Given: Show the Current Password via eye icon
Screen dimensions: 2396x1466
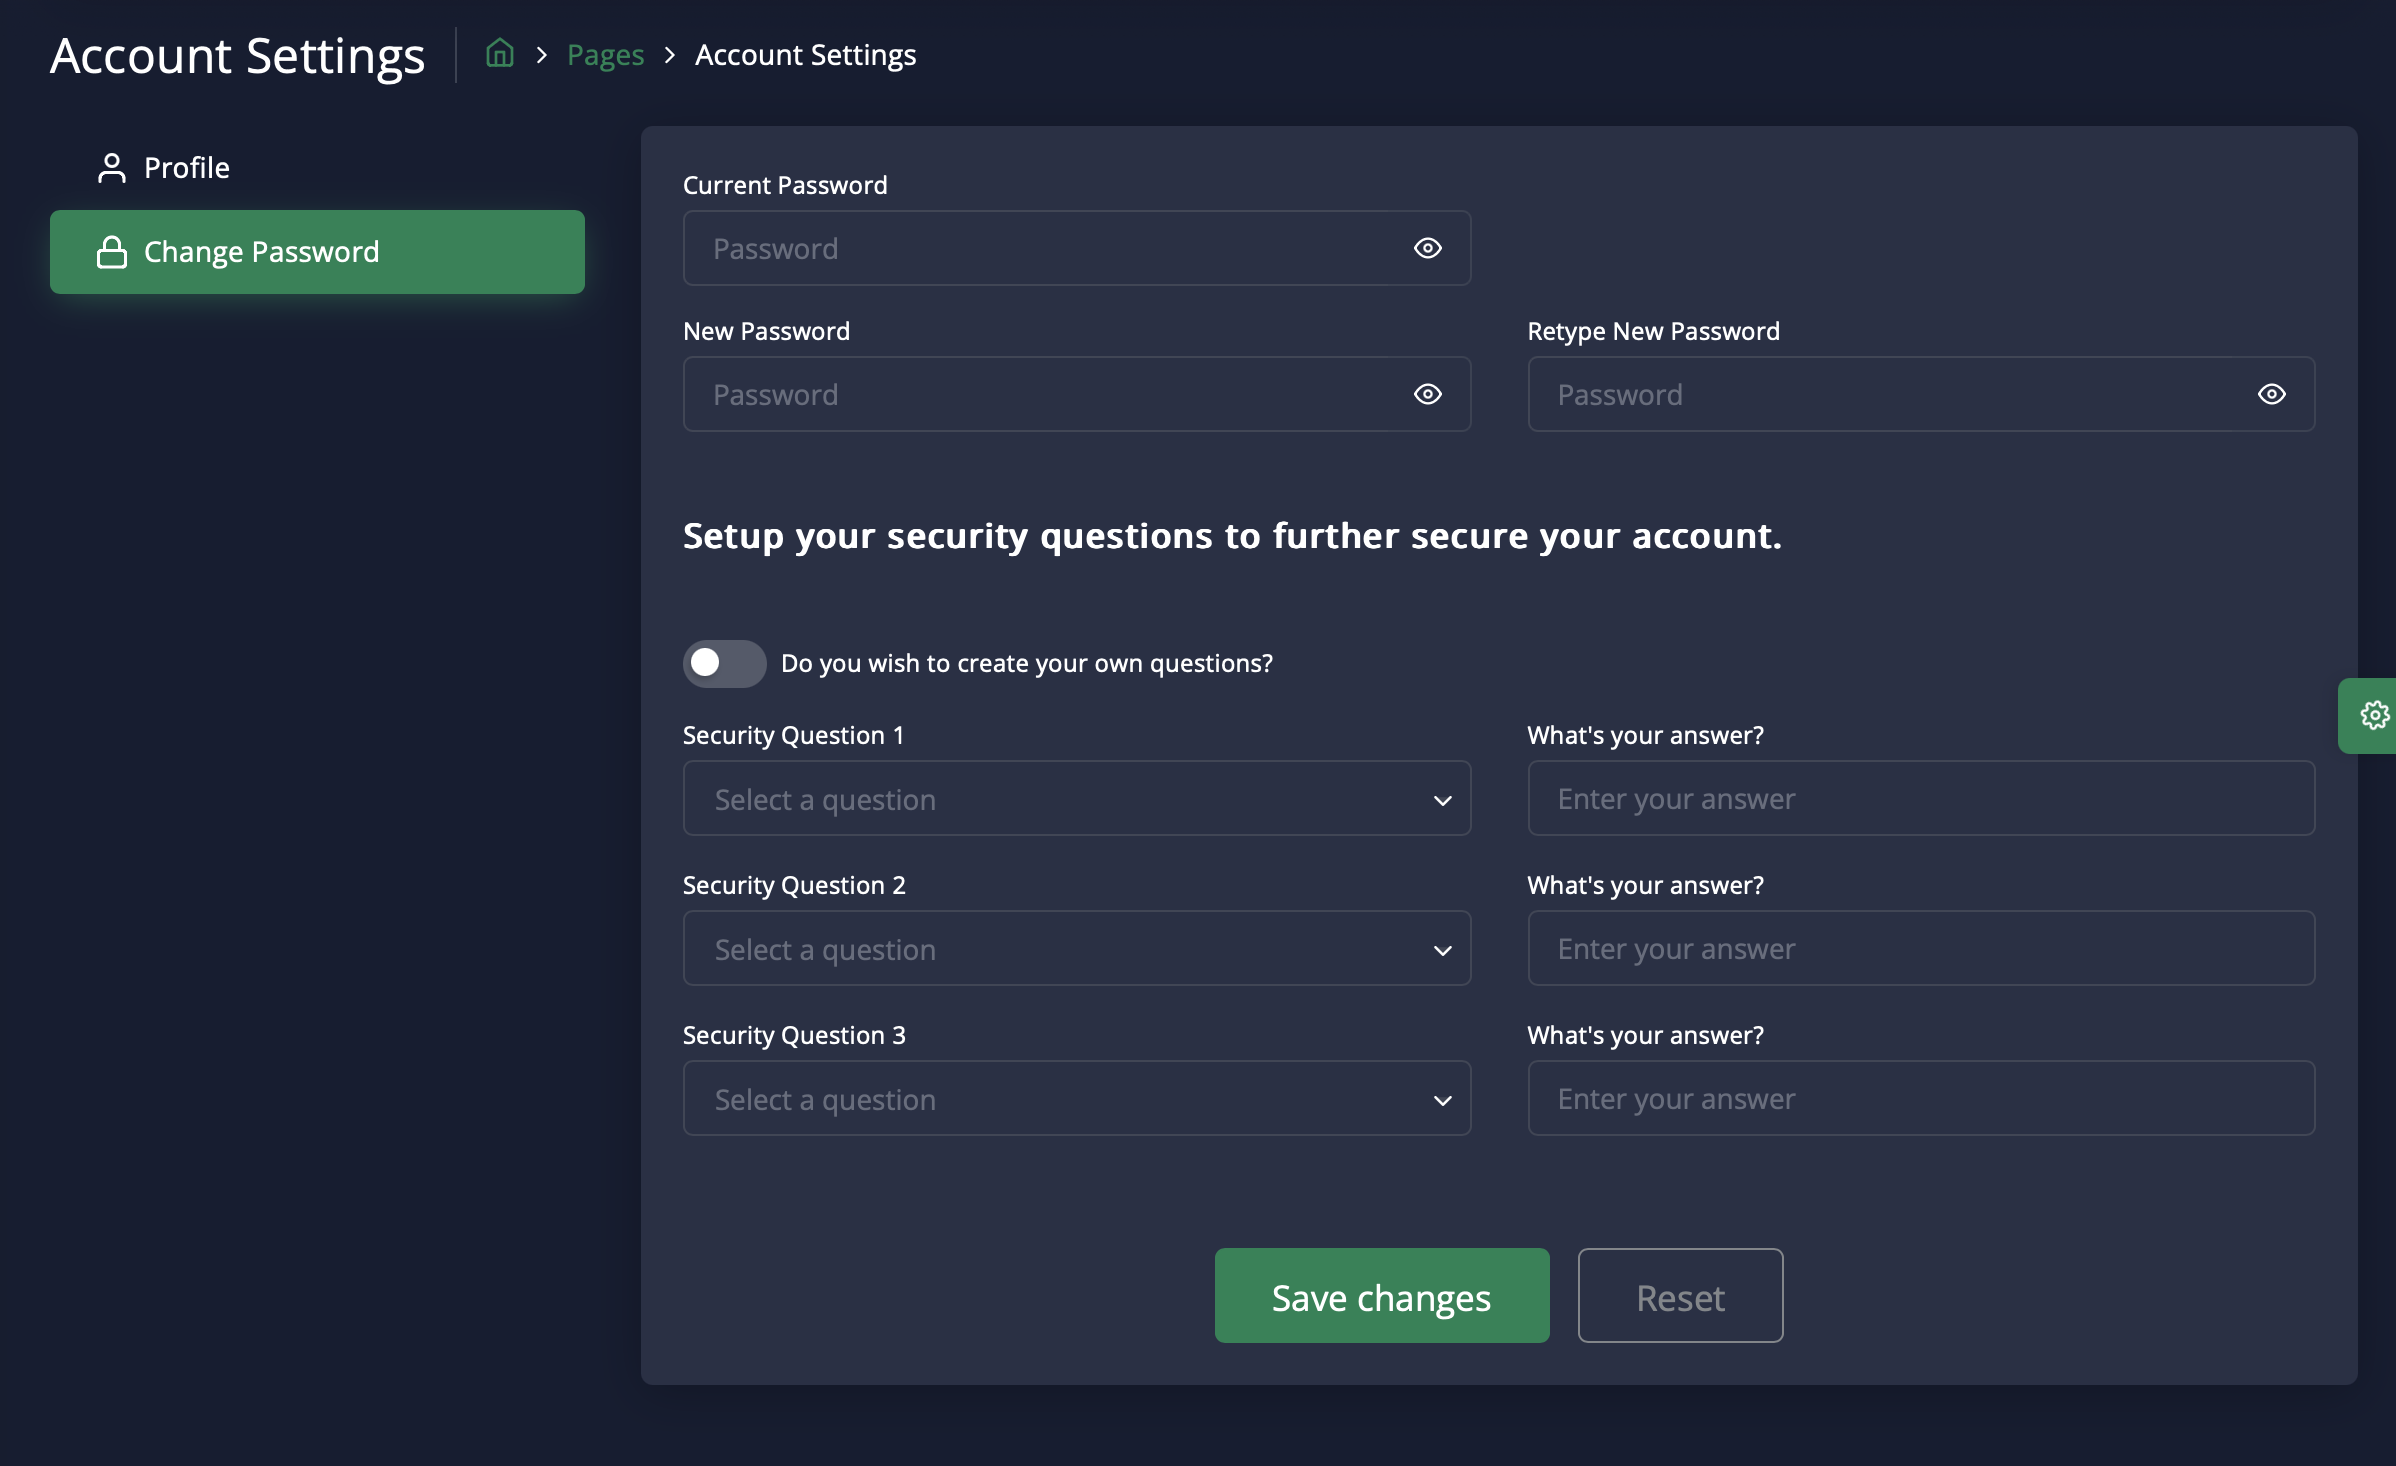Looking at the screenshot, I should (x=1427, y=248).
